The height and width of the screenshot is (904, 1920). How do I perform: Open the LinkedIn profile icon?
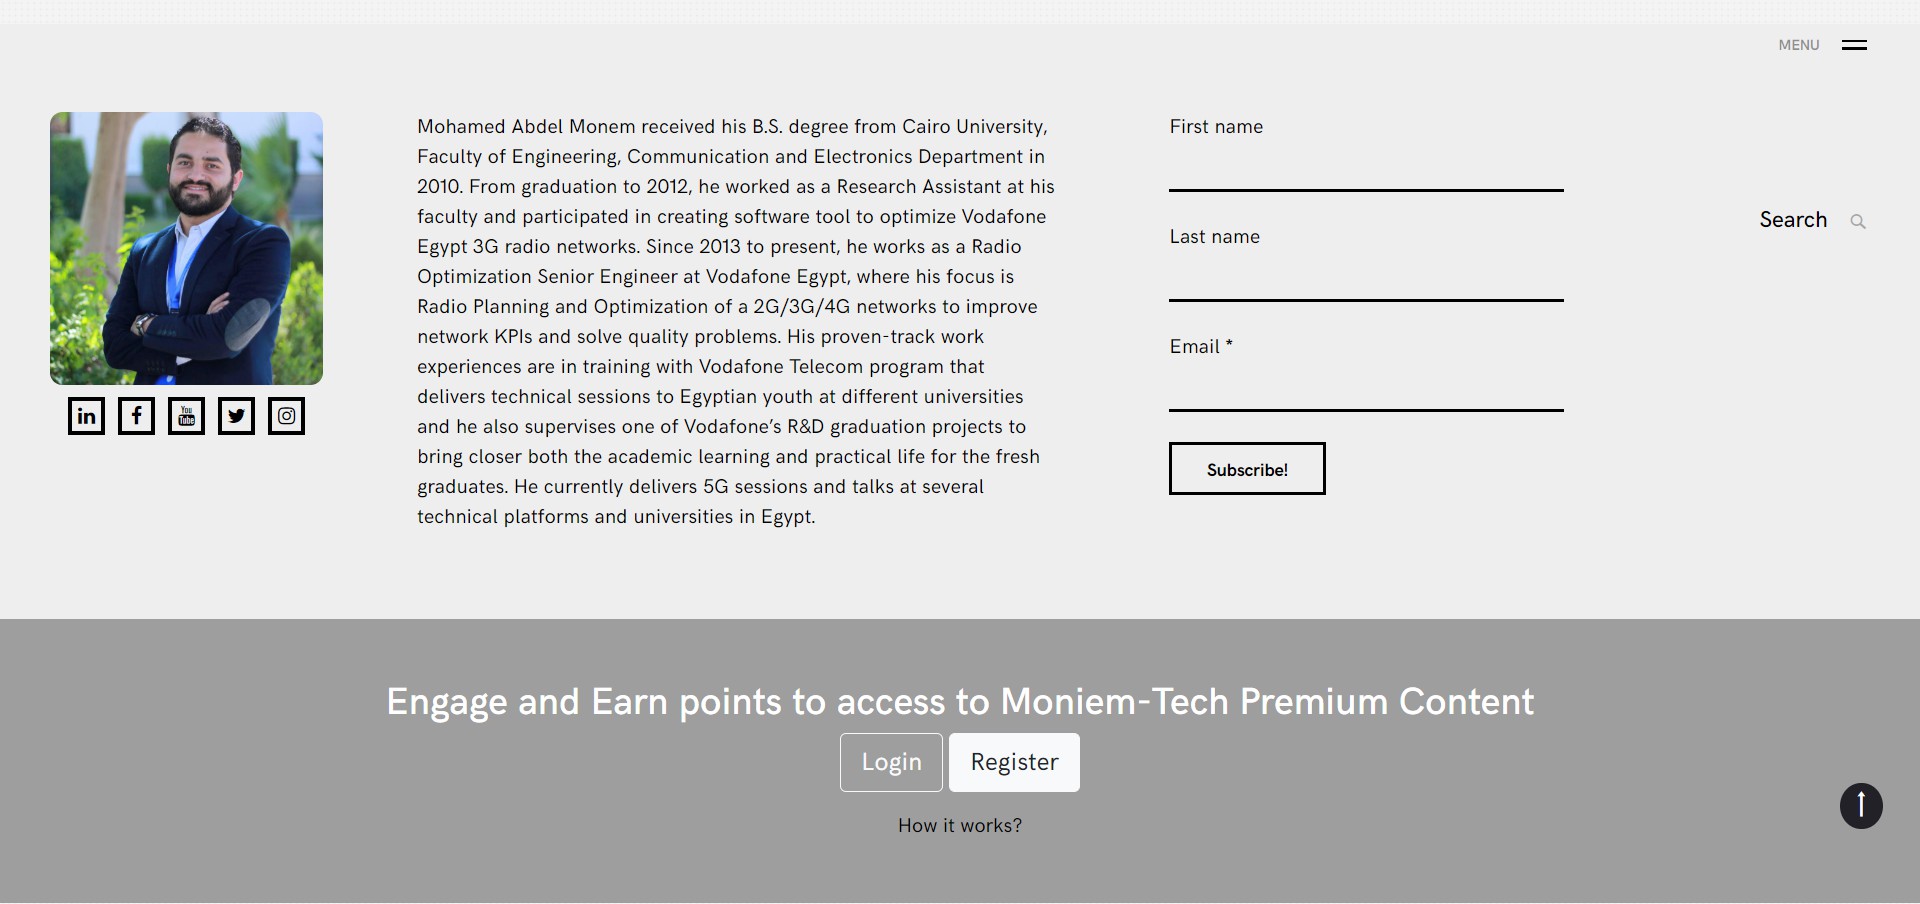click(x=86, y=416)
